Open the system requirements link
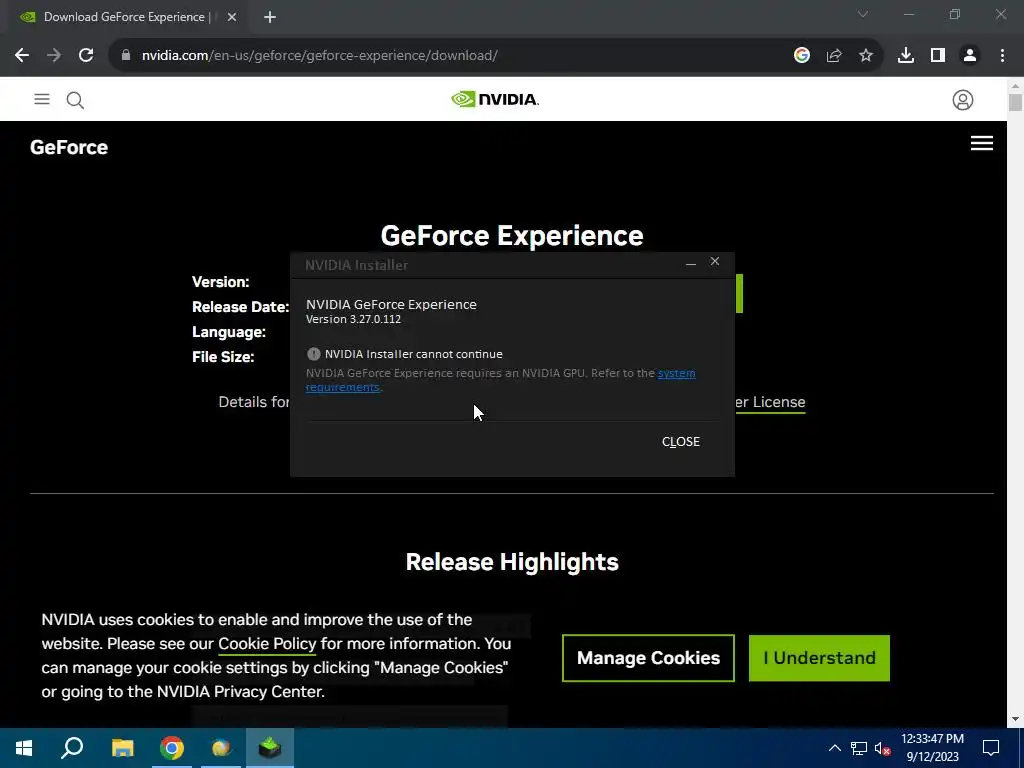The width and height of the screenshot is (1024, 768). click(677, 373)
